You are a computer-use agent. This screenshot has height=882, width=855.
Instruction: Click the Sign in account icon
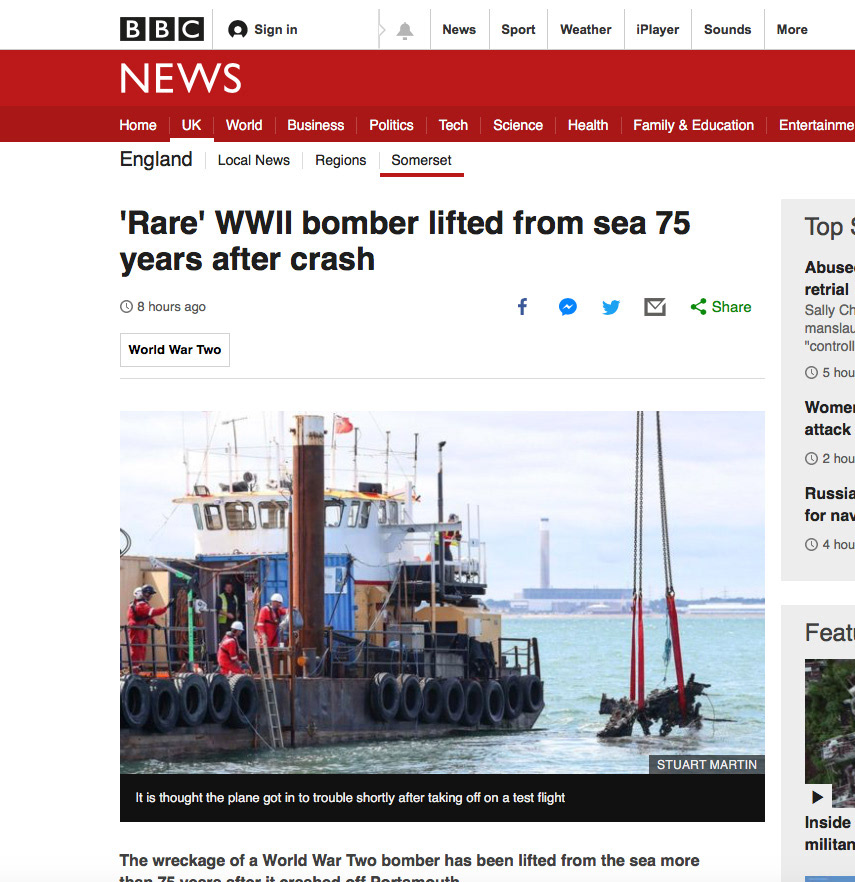pos(238,30)
